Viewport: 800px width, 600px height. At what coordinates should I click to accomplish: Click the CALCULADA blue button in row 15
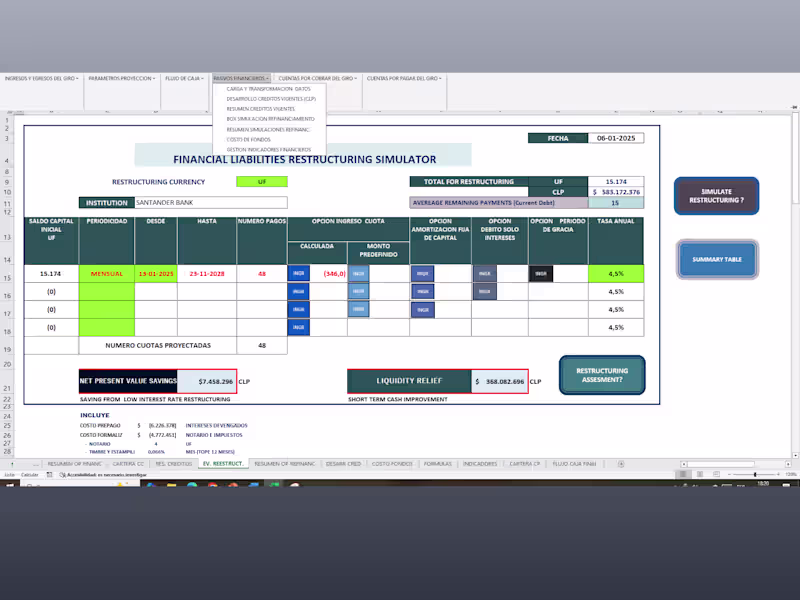pyautogui.click(x=298, y=273)
